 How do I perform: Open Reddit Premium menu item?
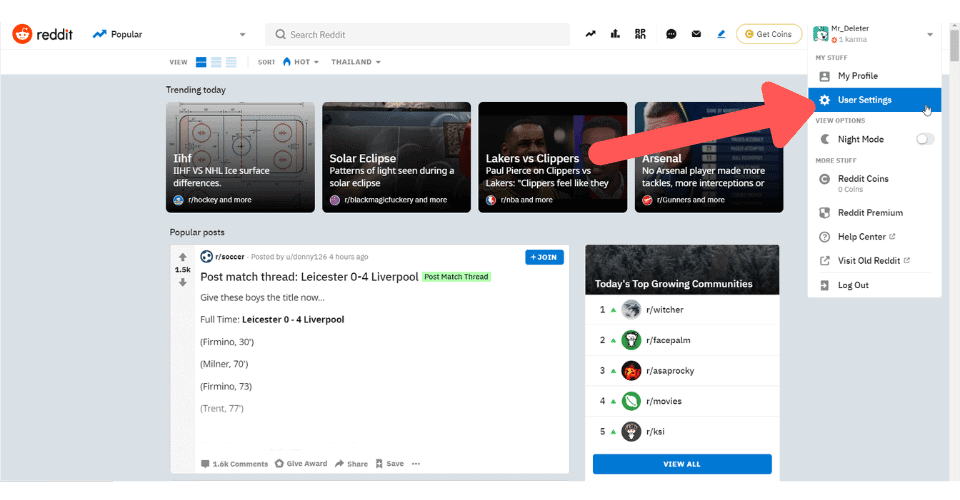(874, 212)
